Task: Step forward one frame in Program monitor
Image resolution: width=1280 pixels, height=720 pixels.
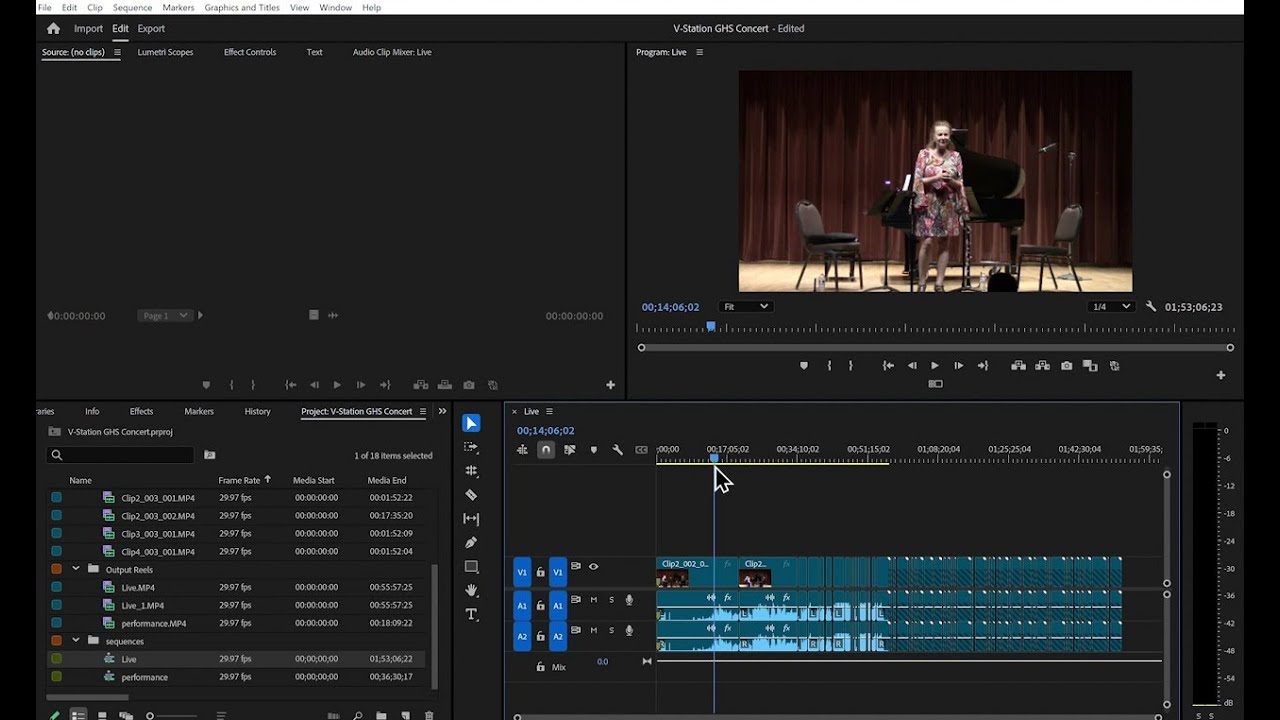Action: pos(958,366)
